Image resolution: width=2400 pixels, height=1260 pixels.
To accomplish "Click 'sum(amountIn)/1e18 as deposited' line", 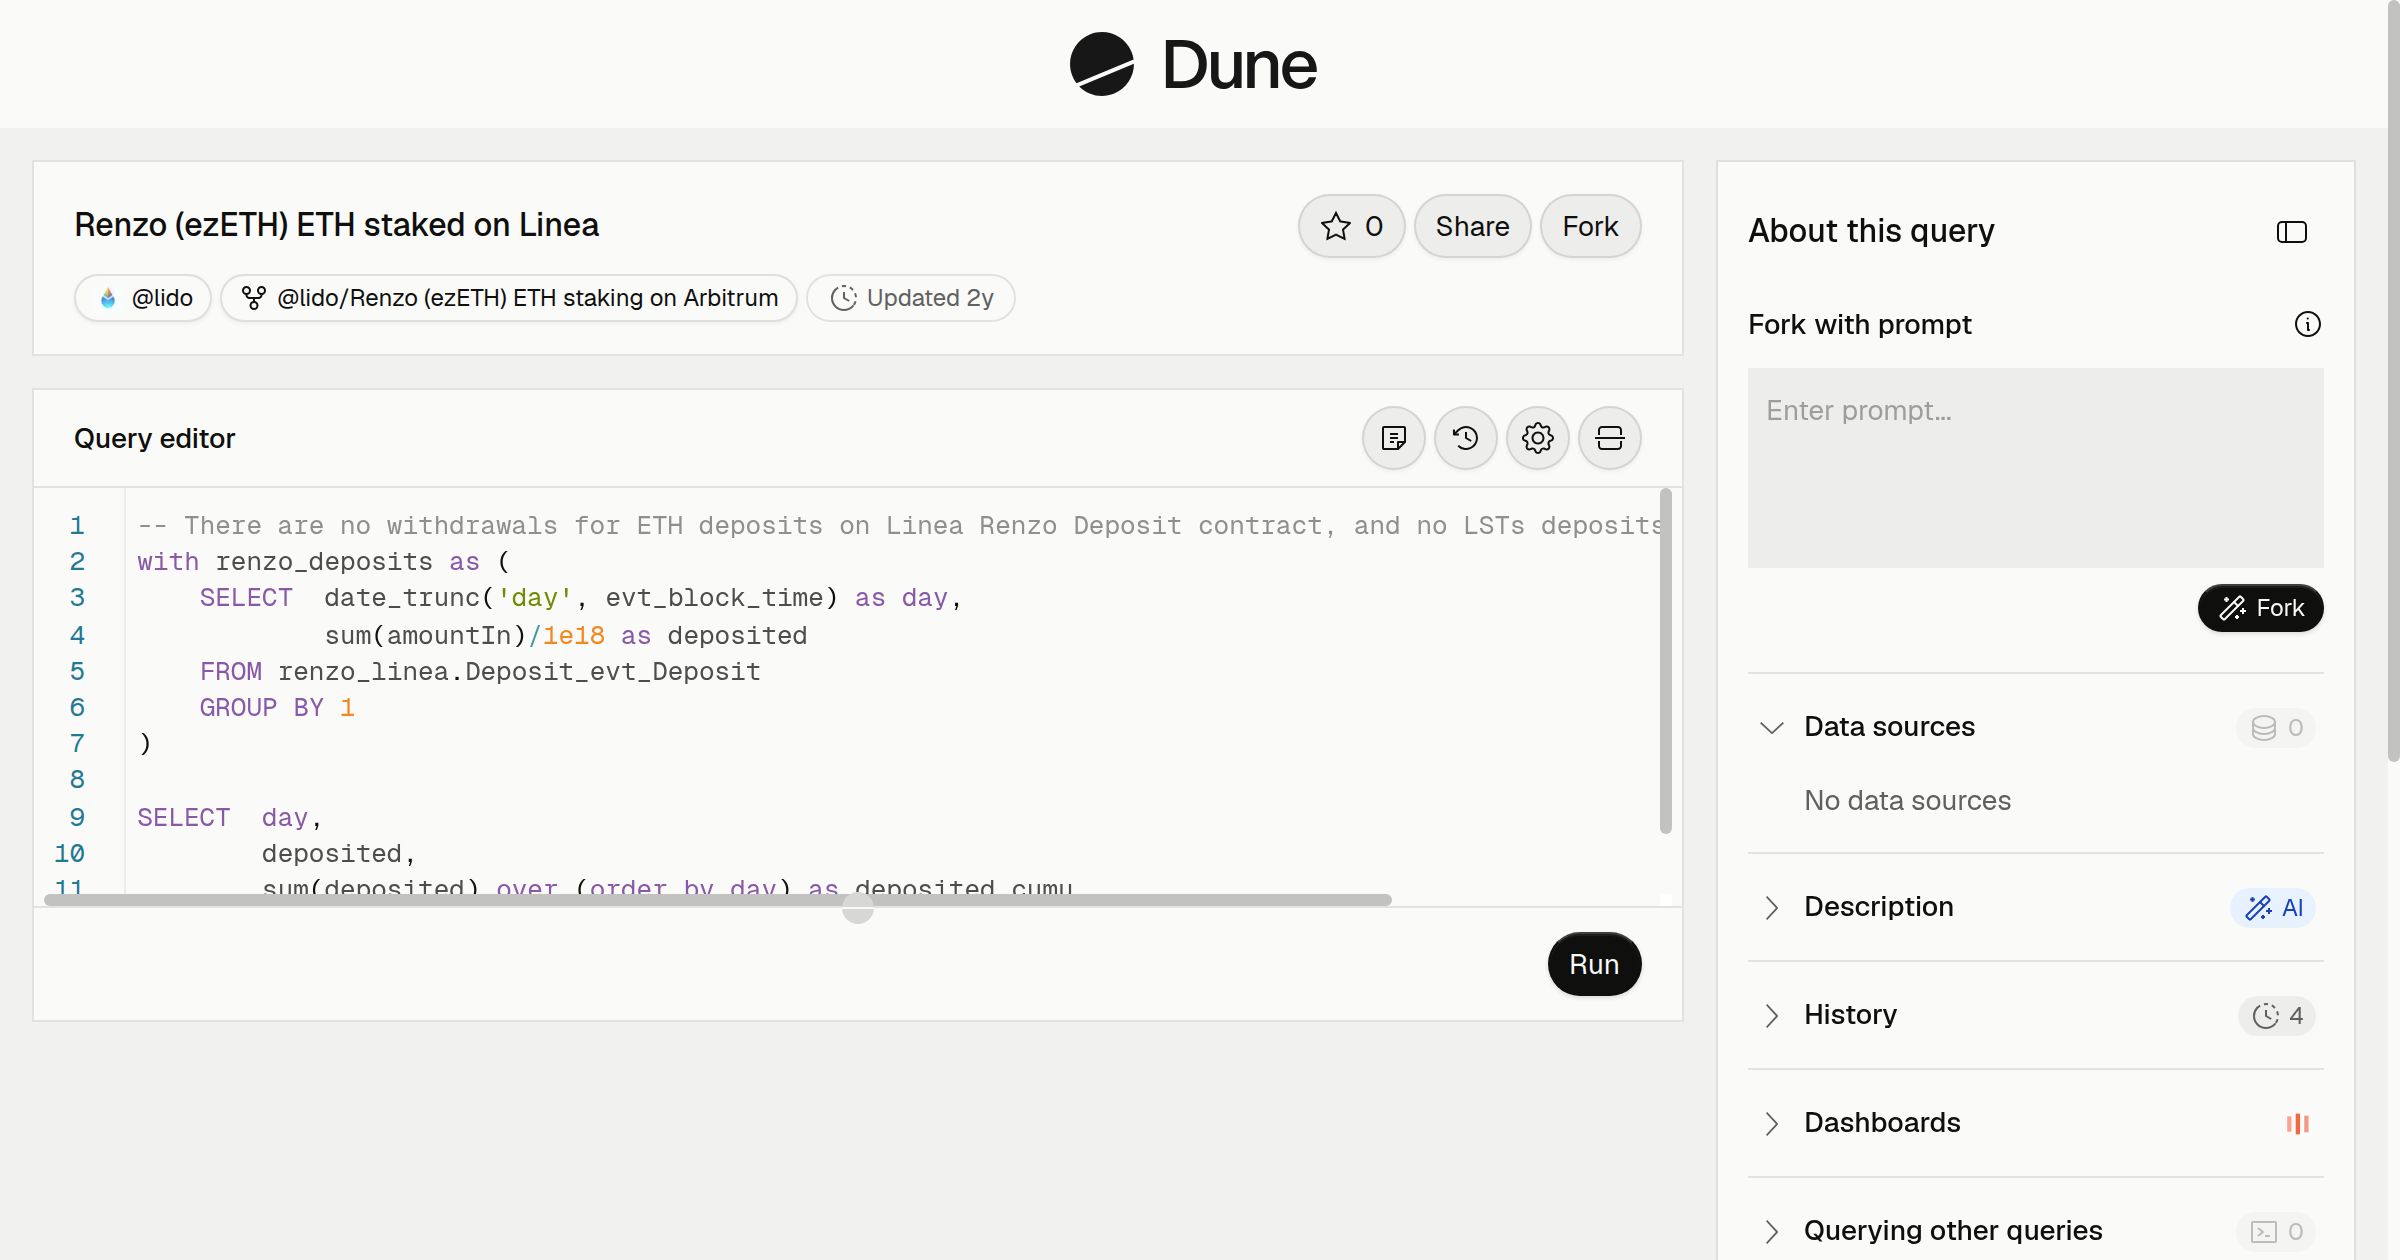I will [x=565, y=635].
